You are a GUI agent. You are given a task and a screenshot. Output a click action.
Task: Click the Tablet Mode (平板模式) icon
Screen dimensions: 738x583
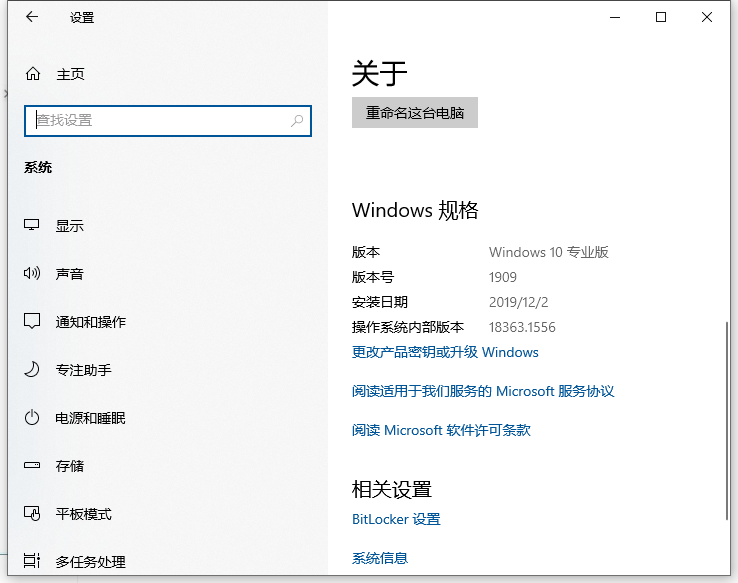pyautogui.click(x=32, y=514)
